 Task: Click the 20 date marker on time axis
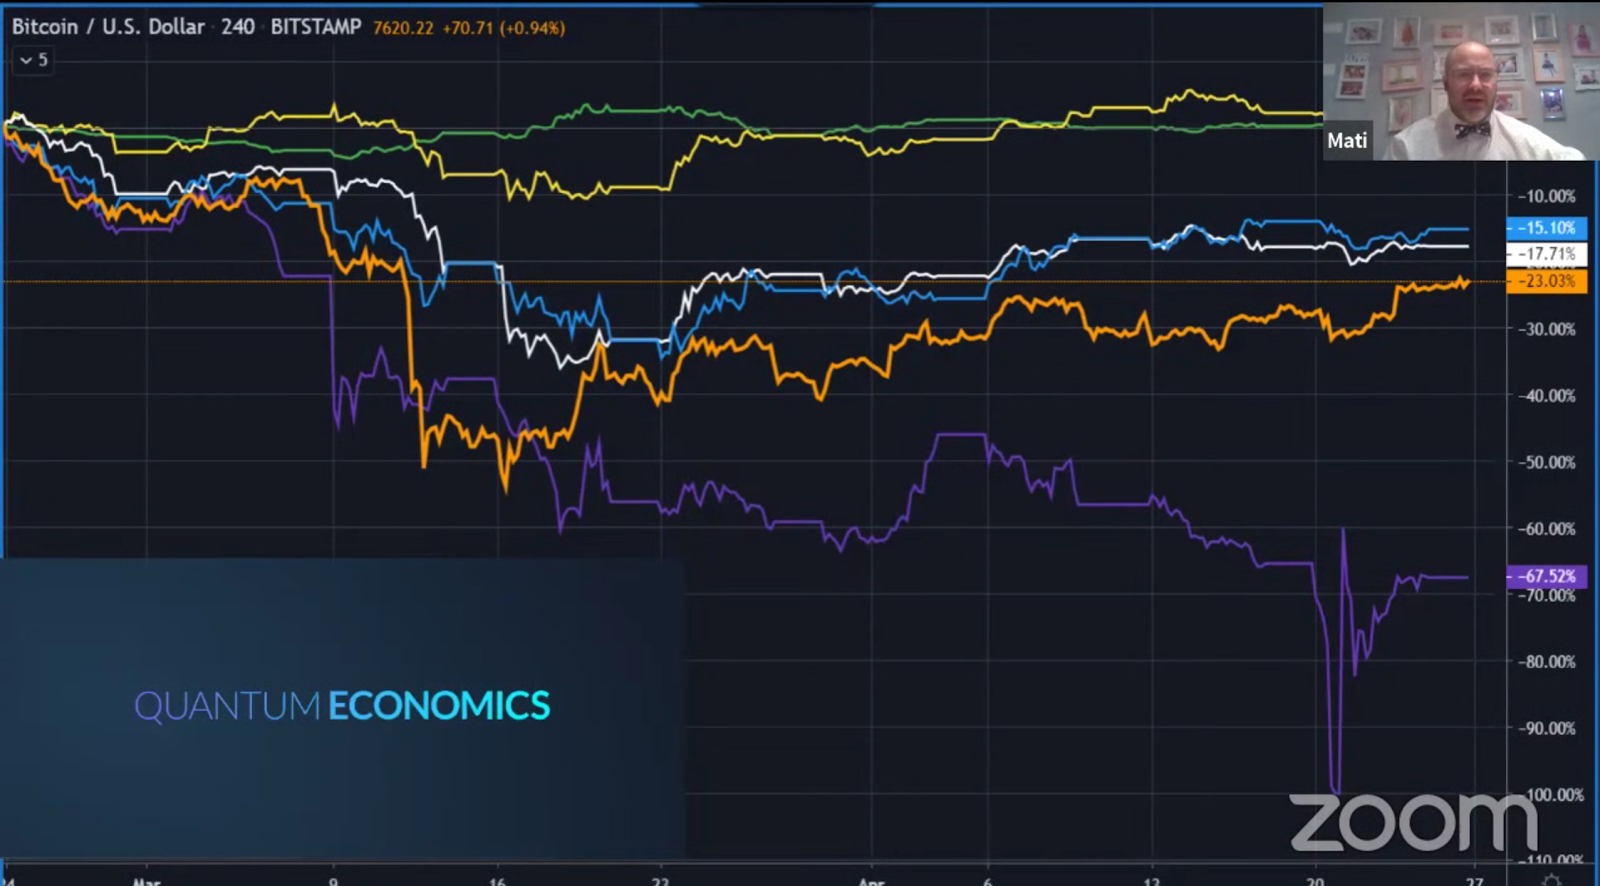tap(1315, 881)
